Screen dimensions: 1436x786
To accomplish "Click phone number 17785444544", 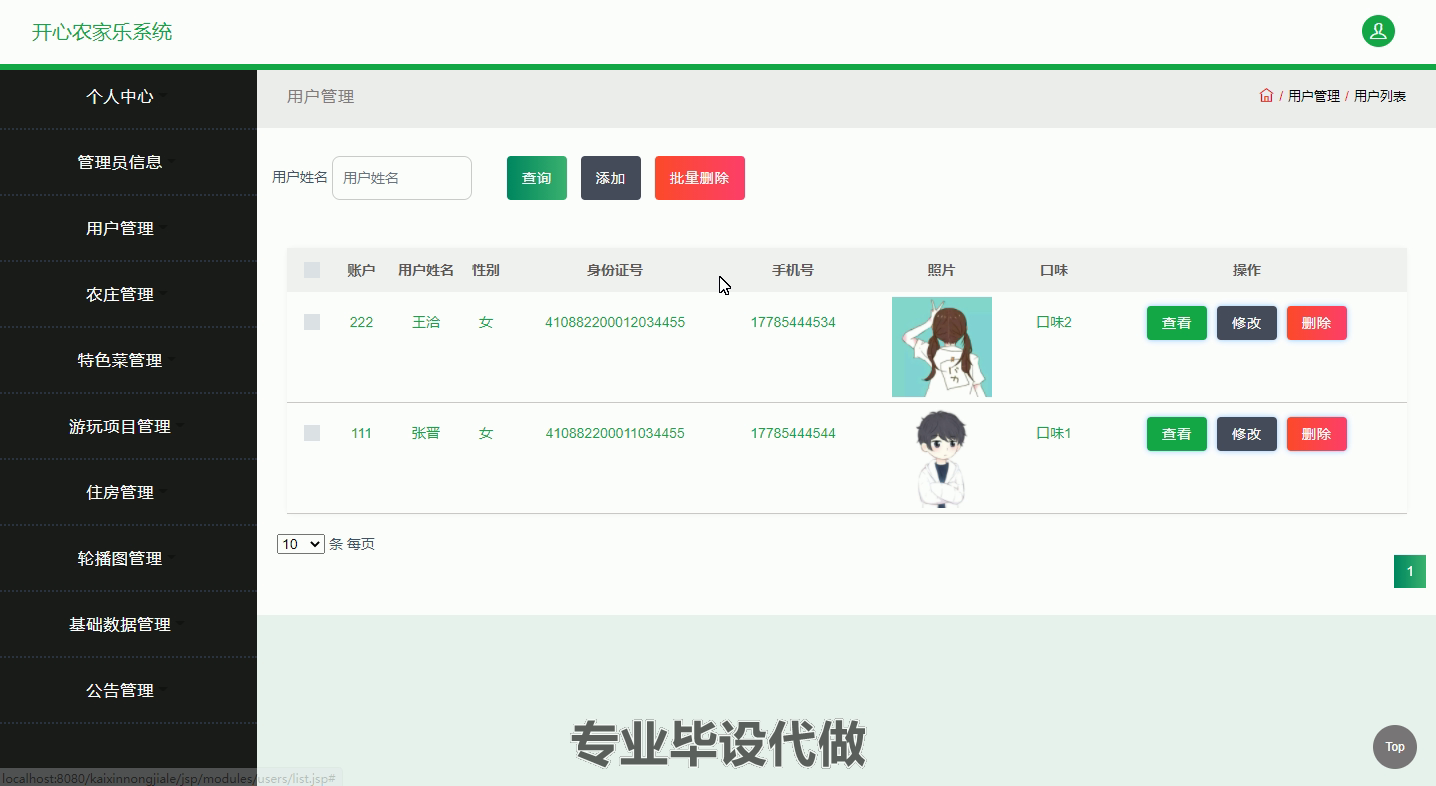I will click(793, 433).
